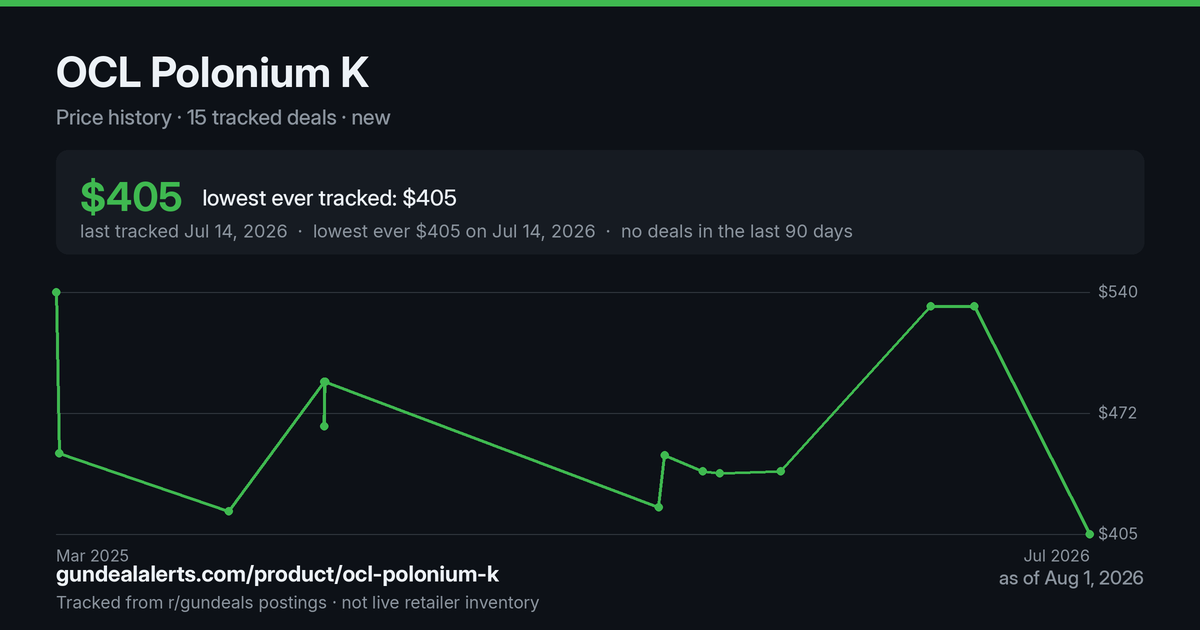Select the $472 axis label

pyautogui.click(x=1119, y=413)
